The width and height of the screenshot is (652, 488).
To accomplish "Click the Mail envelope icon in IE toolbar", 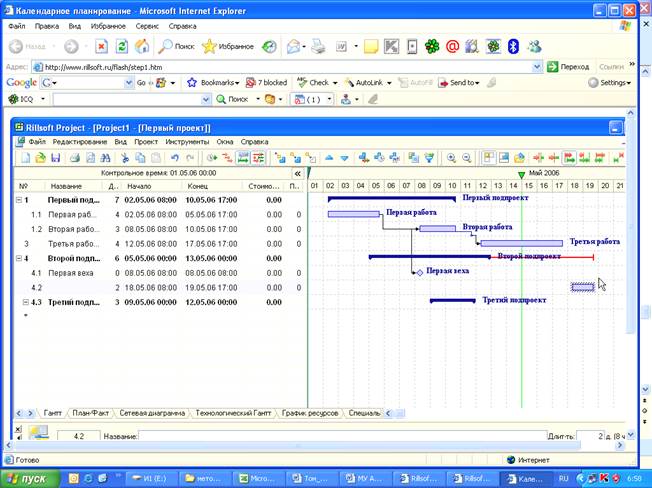I will (294, 47).
